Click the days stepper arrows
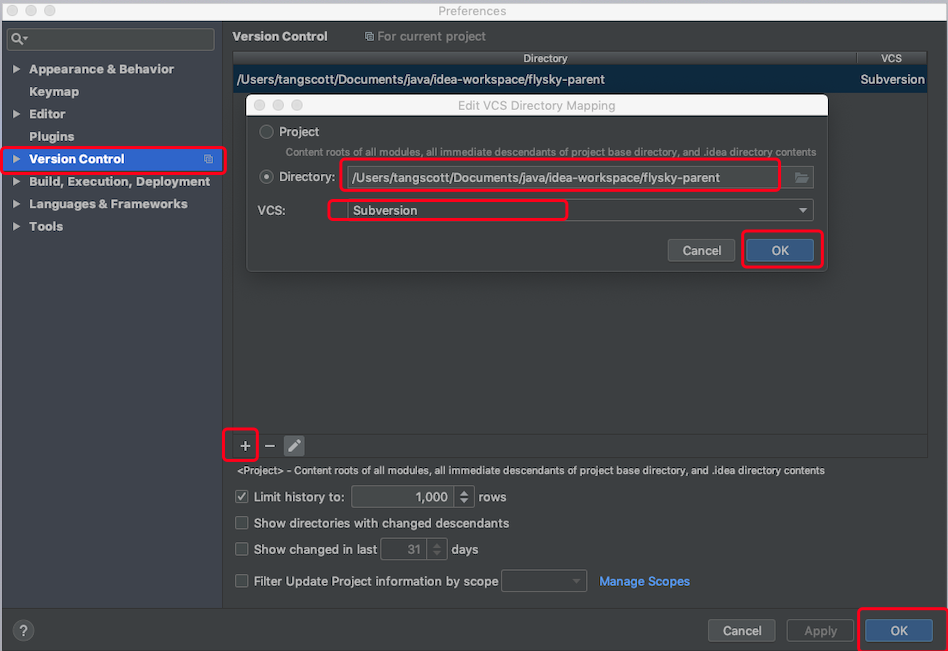948x651 pixels. [x=437, y=549]
